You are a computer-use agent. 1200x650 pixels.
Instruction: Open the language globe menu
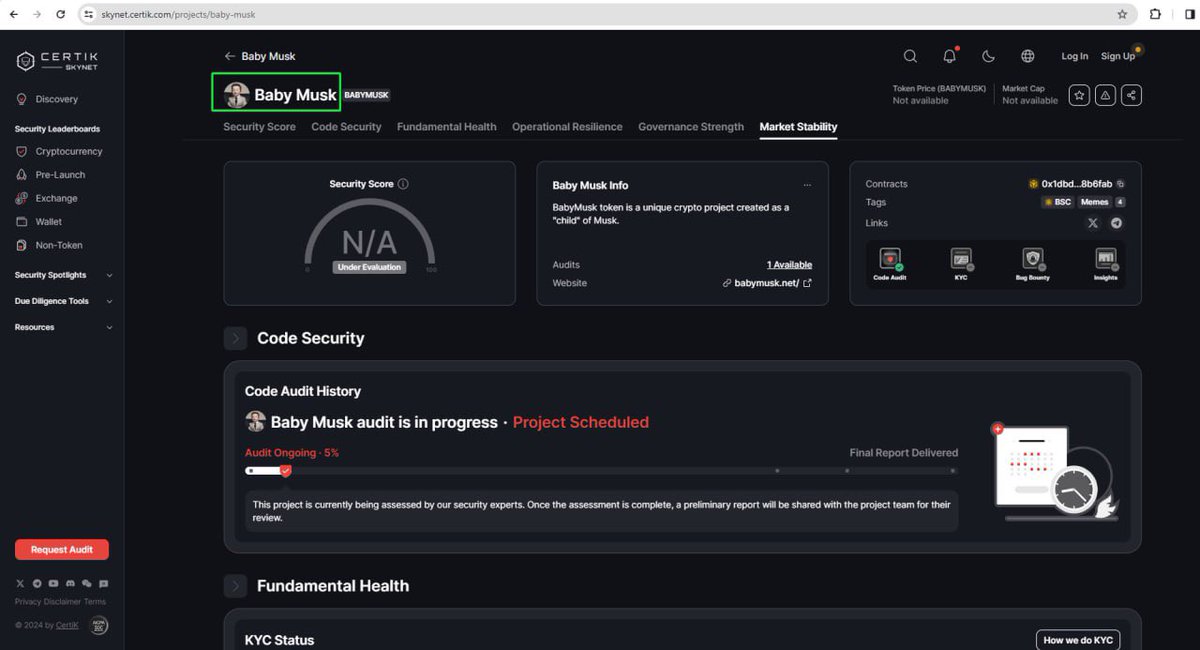[x=1028, y=56]
